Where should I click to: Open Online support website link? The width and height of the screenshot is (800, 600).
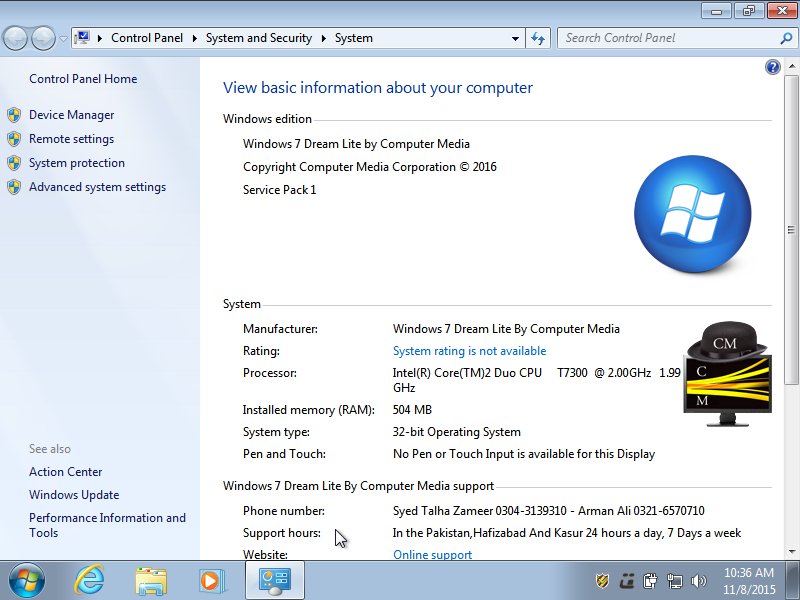pos(432,555)
